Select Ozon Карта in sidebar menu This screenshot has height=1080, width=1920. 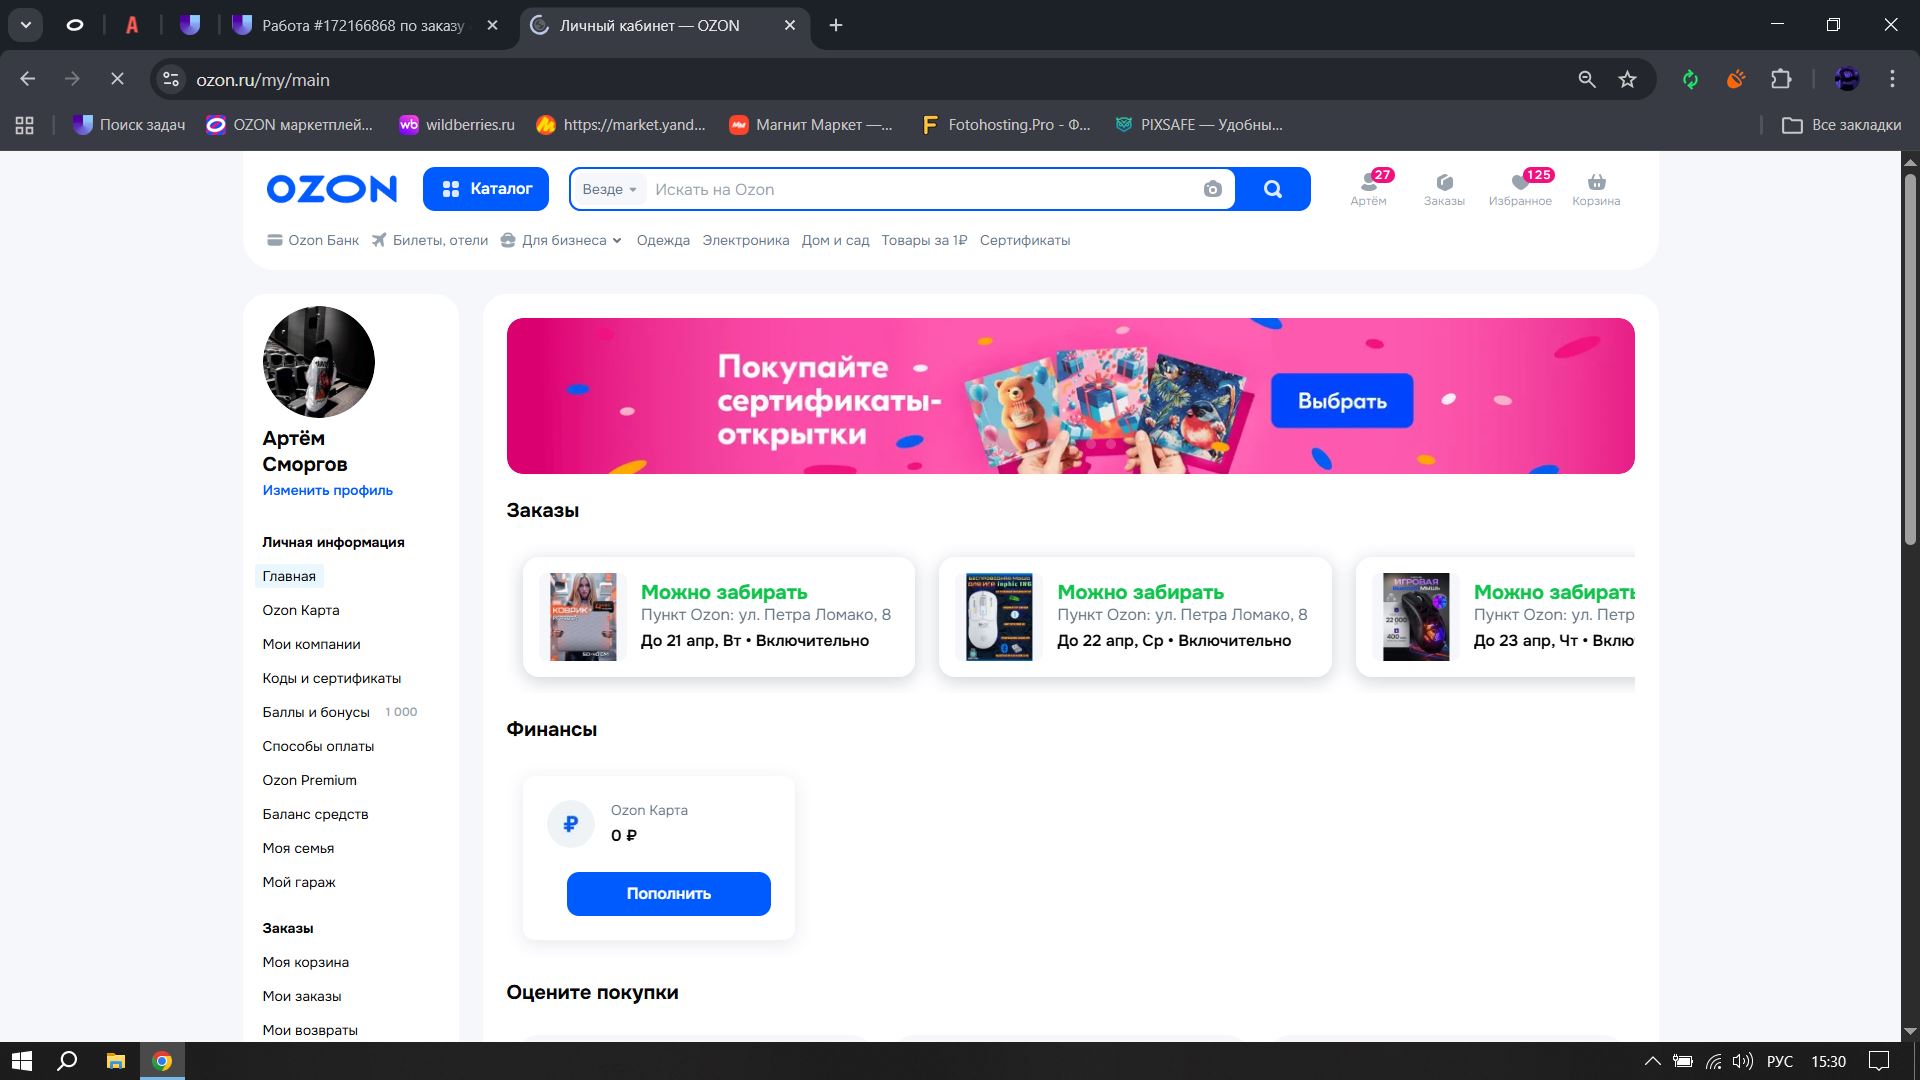coord(301,610)
